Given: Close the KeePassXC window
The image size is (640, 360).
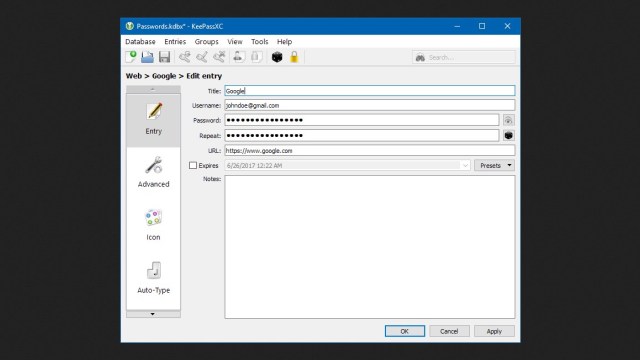Looking at the screenshot, I should pos(507,26).
